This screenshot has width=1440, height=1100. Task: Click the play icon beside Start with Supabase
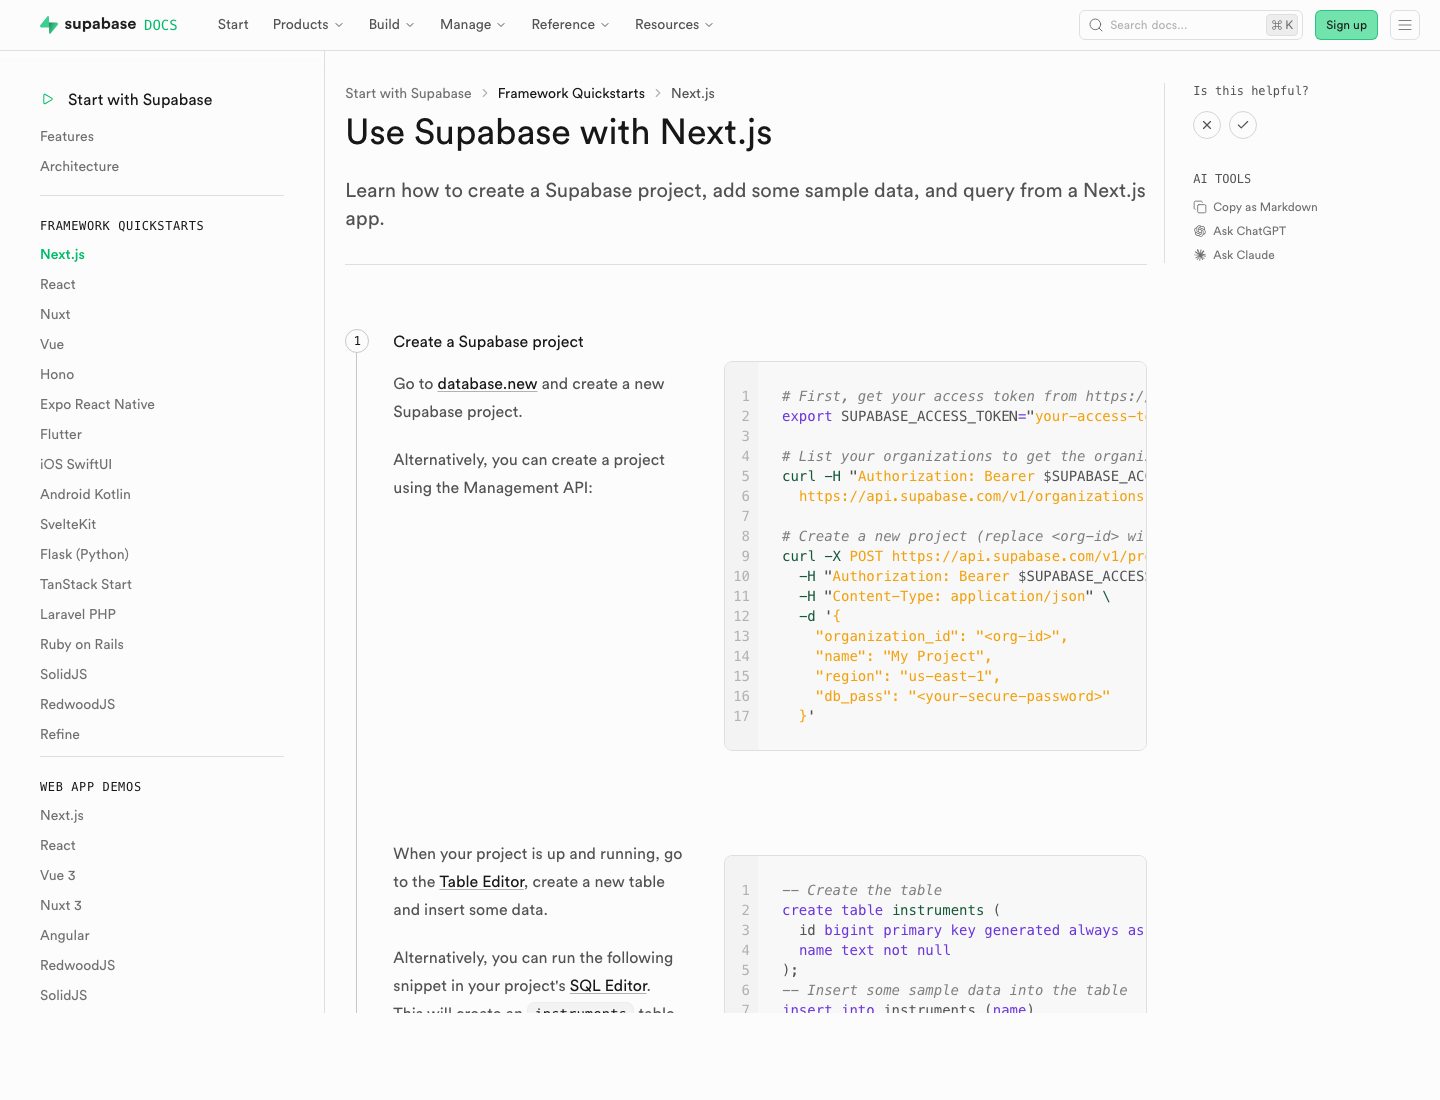point(48,99)
